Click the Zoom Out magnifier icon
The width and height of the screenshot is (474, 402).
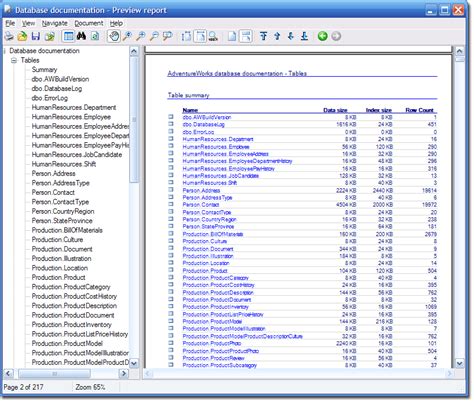154,36
